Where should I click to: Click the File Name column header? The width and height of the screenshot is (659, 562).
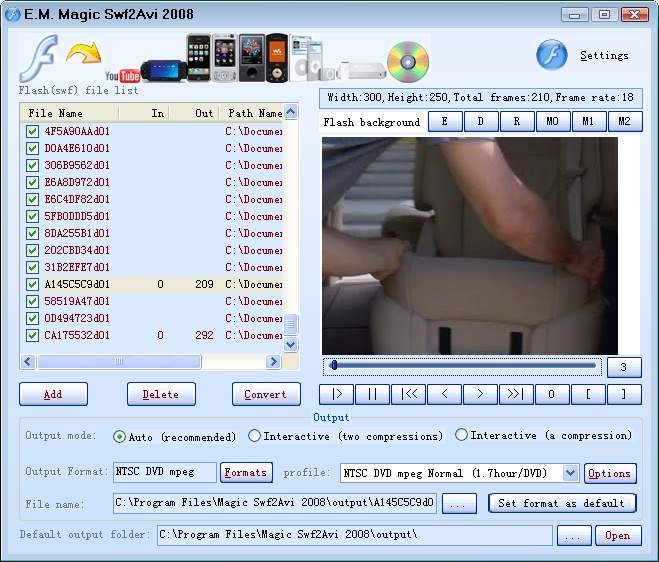70,113
